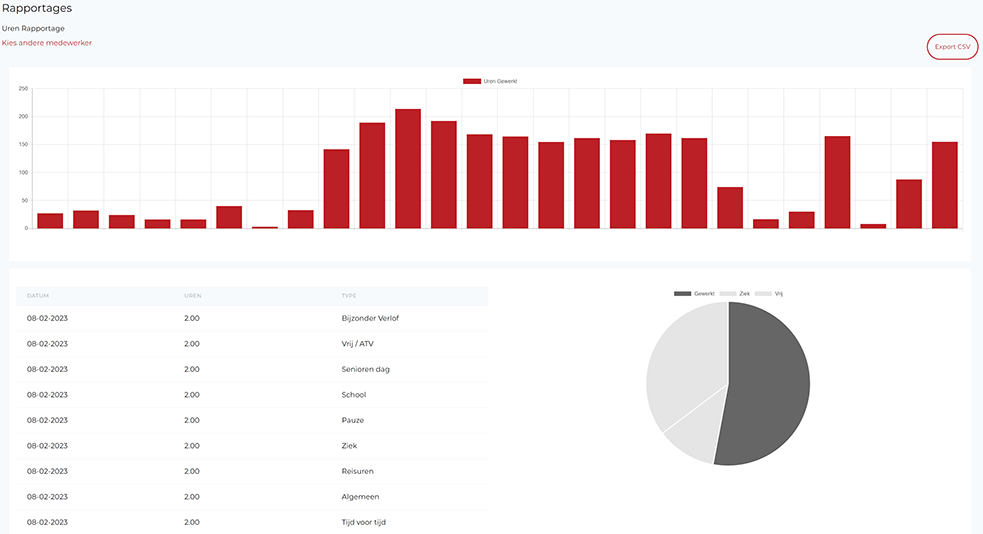Click the 'Vrij / ATV' row entry
Image resolution: width=983 pixels, height=534 pixels.
coord(358,344)
